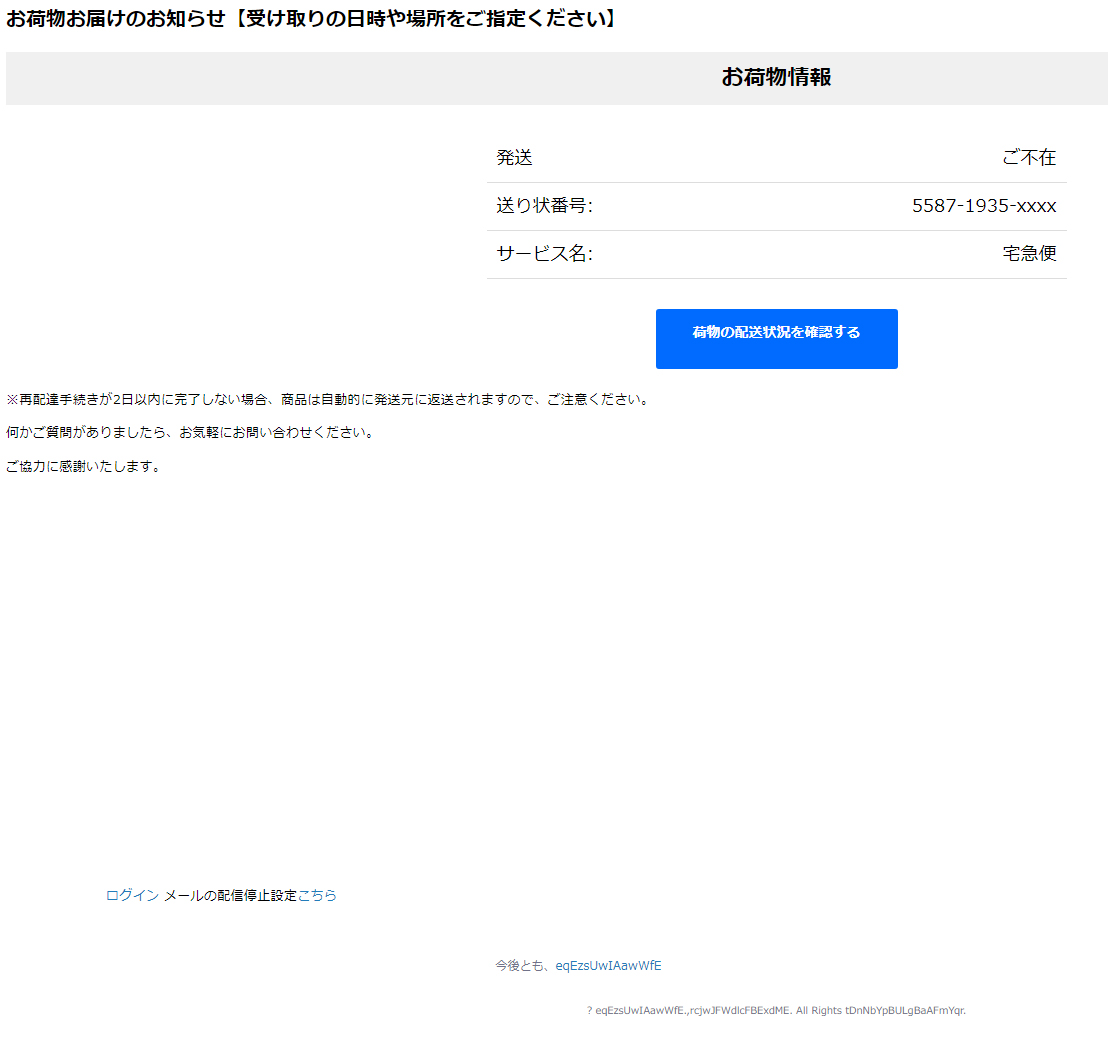This screenshot has height=1044, width=1108.
Task: Click the こちら unsubscribe link
Action: [317, 896]
